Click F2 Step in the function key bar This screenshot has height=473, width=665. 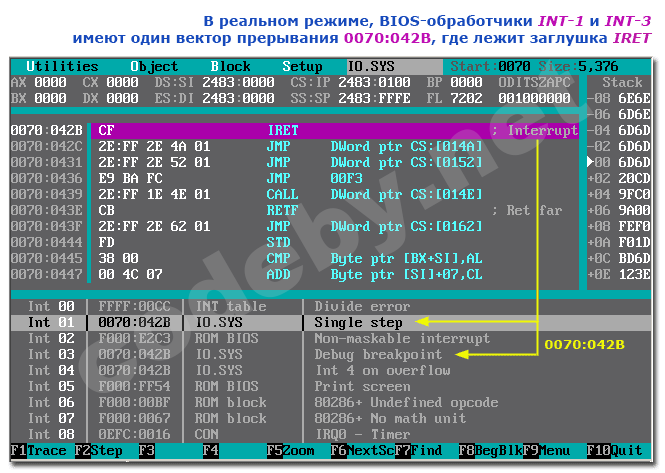click(98, 451)
